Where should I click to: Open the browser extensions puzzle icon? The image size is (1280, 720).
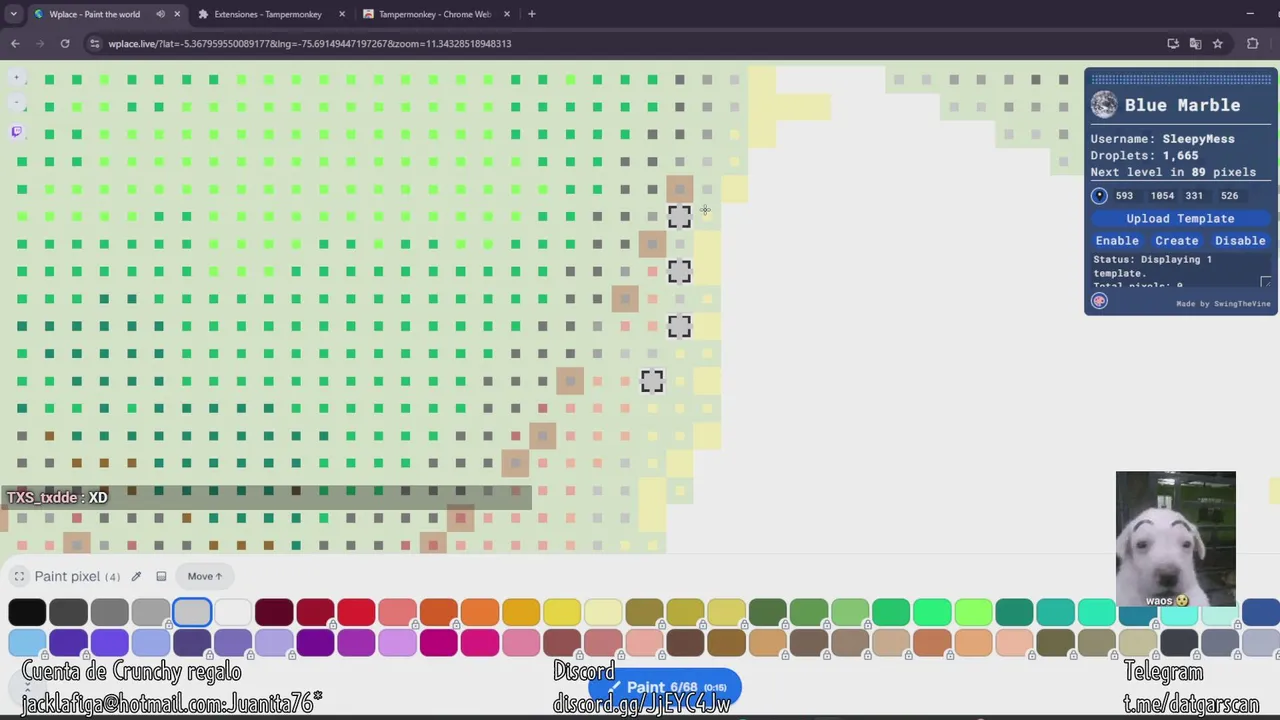click(1252, 43)
